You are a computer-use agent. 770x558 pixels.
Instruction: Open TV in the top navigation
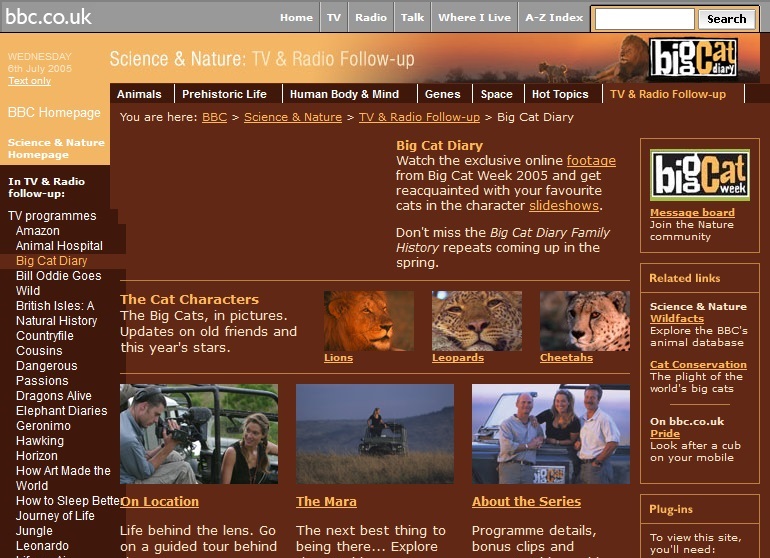tap(334, 17)
